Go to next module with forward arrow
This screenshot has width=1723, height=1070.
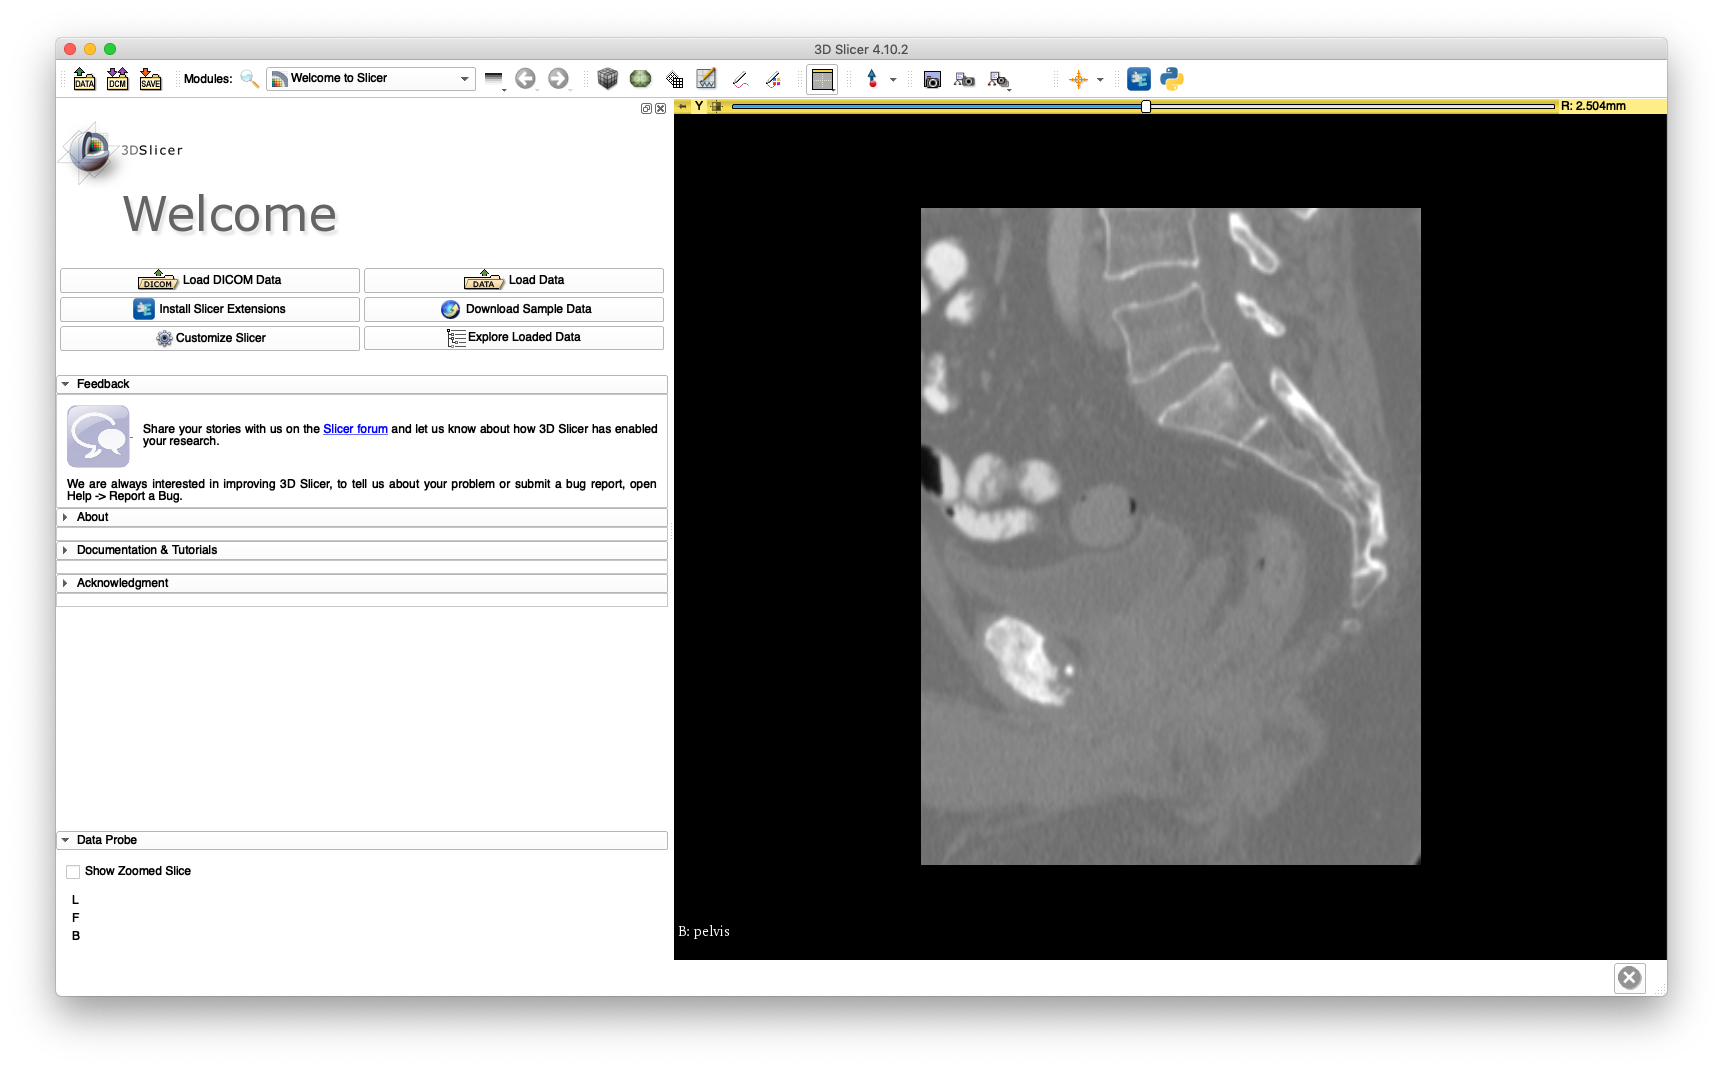tap(559, 79)
